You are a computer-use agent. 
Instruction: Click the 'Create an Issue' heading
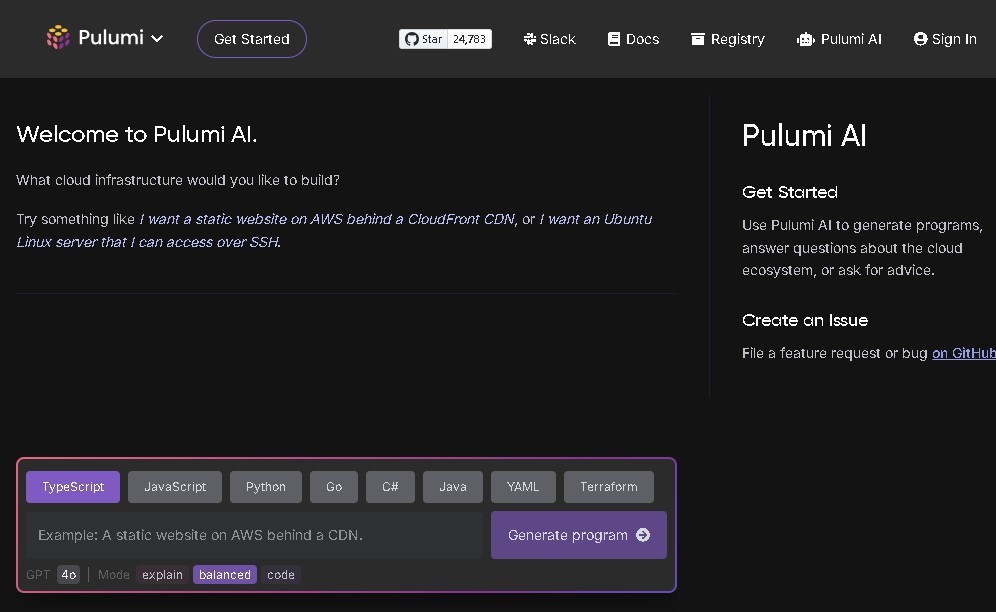(x=805, y=320)
